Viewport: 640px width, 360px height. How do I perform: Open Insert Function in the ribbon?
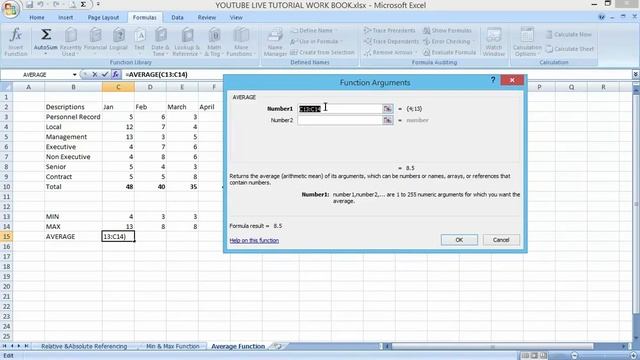click(x=16, y=42)
